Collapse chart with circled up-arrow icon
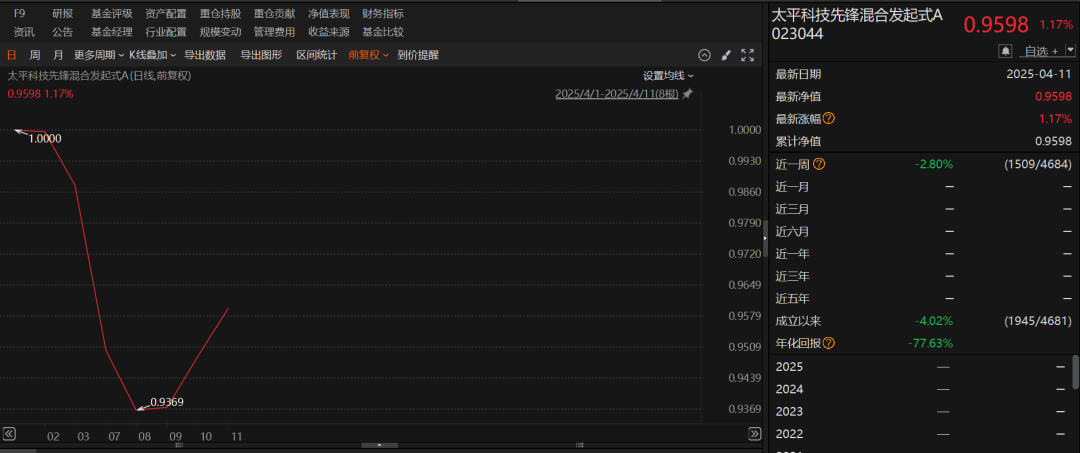Viewport: 1080px width, 453px height. [x=704, y=55]
